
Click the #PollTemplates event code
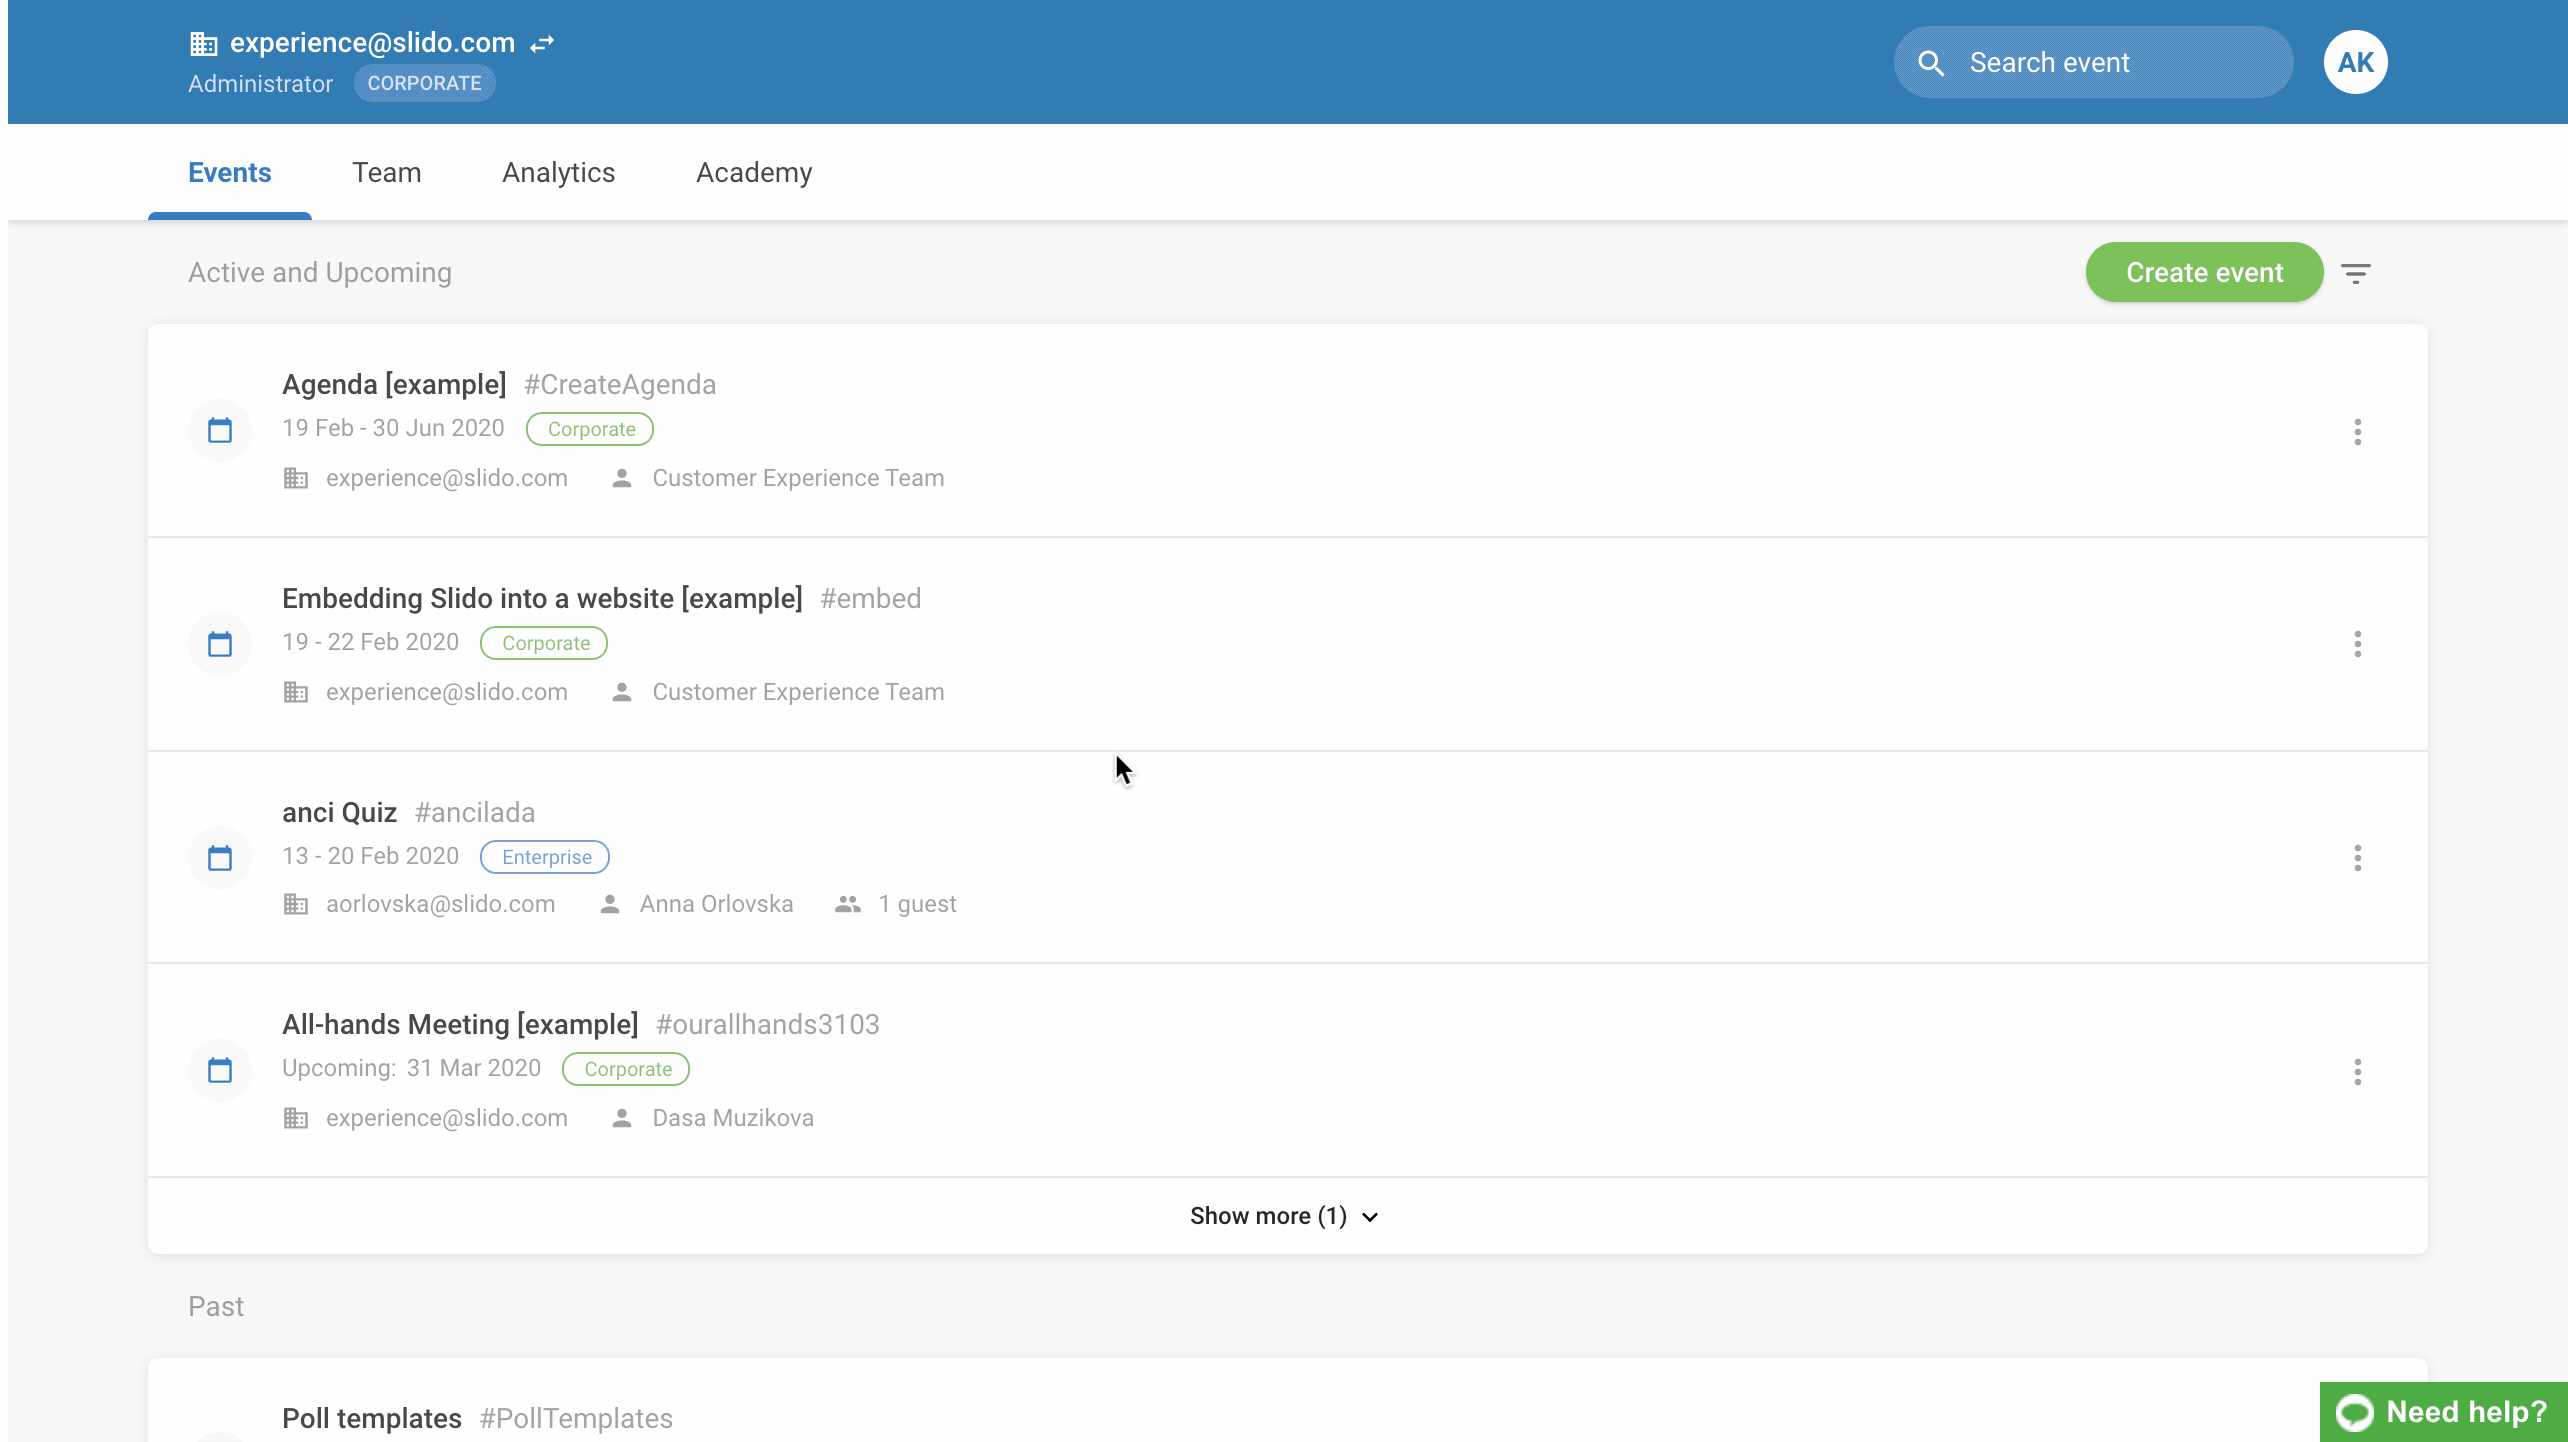tap(576, 1419)
